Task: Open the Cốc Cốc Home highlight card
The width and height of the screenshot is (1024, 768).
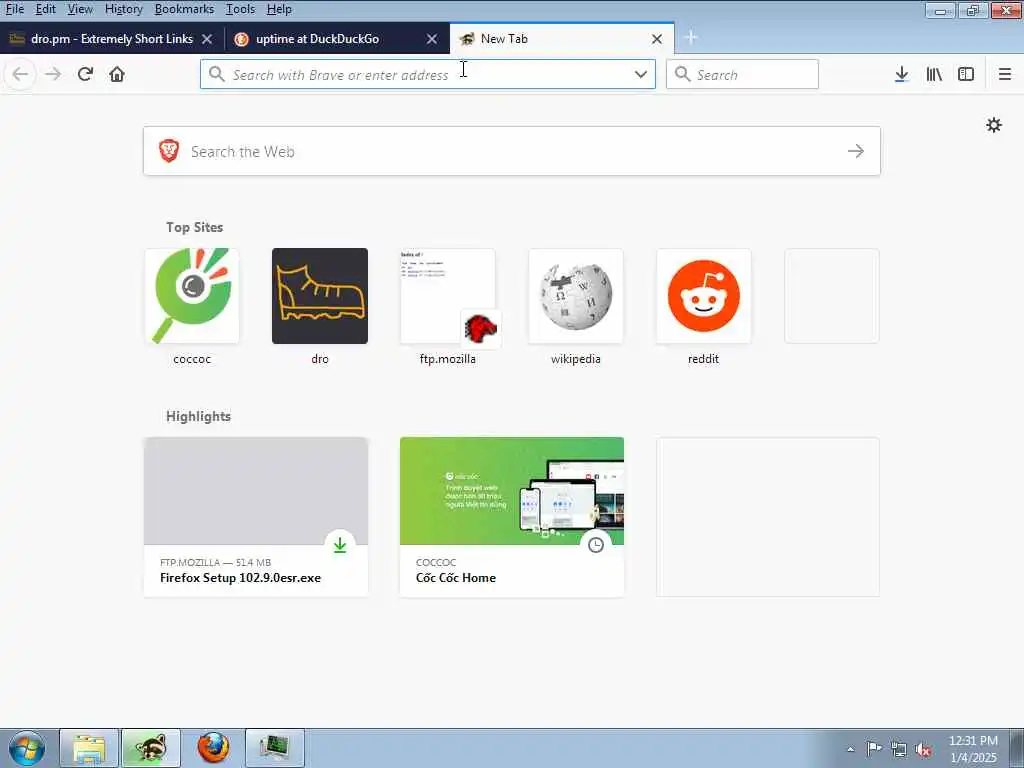Action: coord(512,517)
